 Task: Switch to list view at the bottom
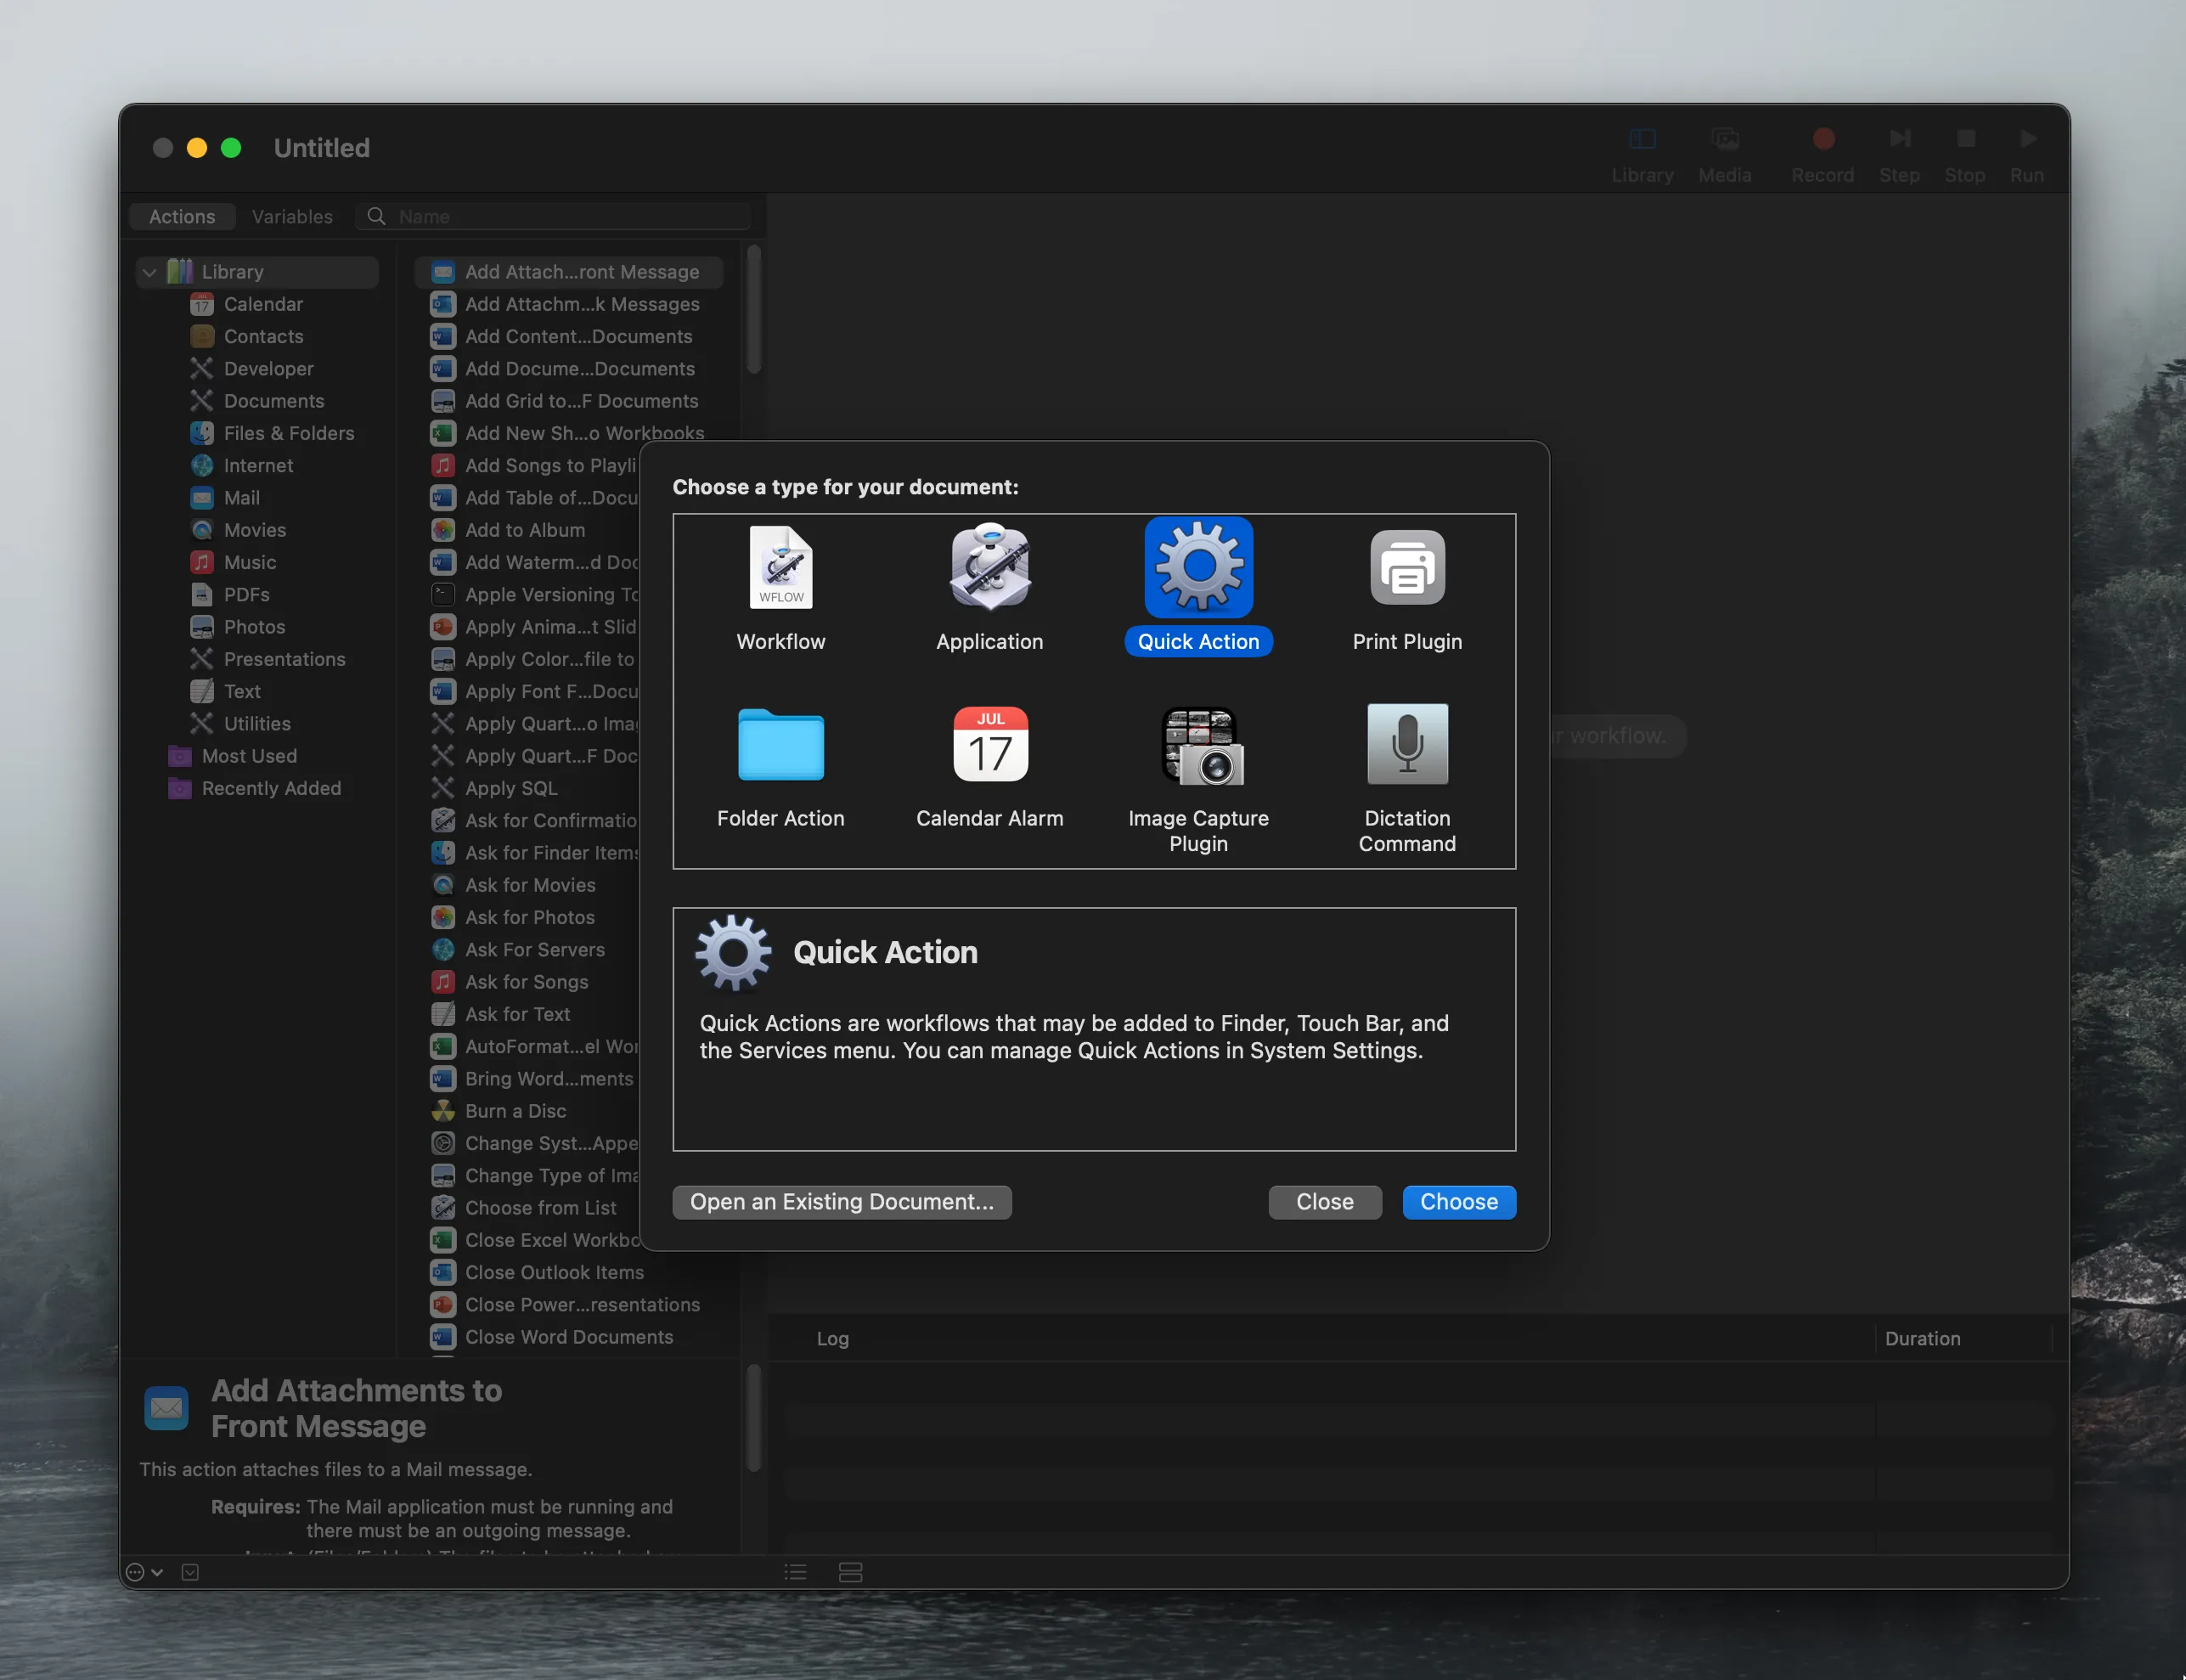click(x=794, y=1572)
